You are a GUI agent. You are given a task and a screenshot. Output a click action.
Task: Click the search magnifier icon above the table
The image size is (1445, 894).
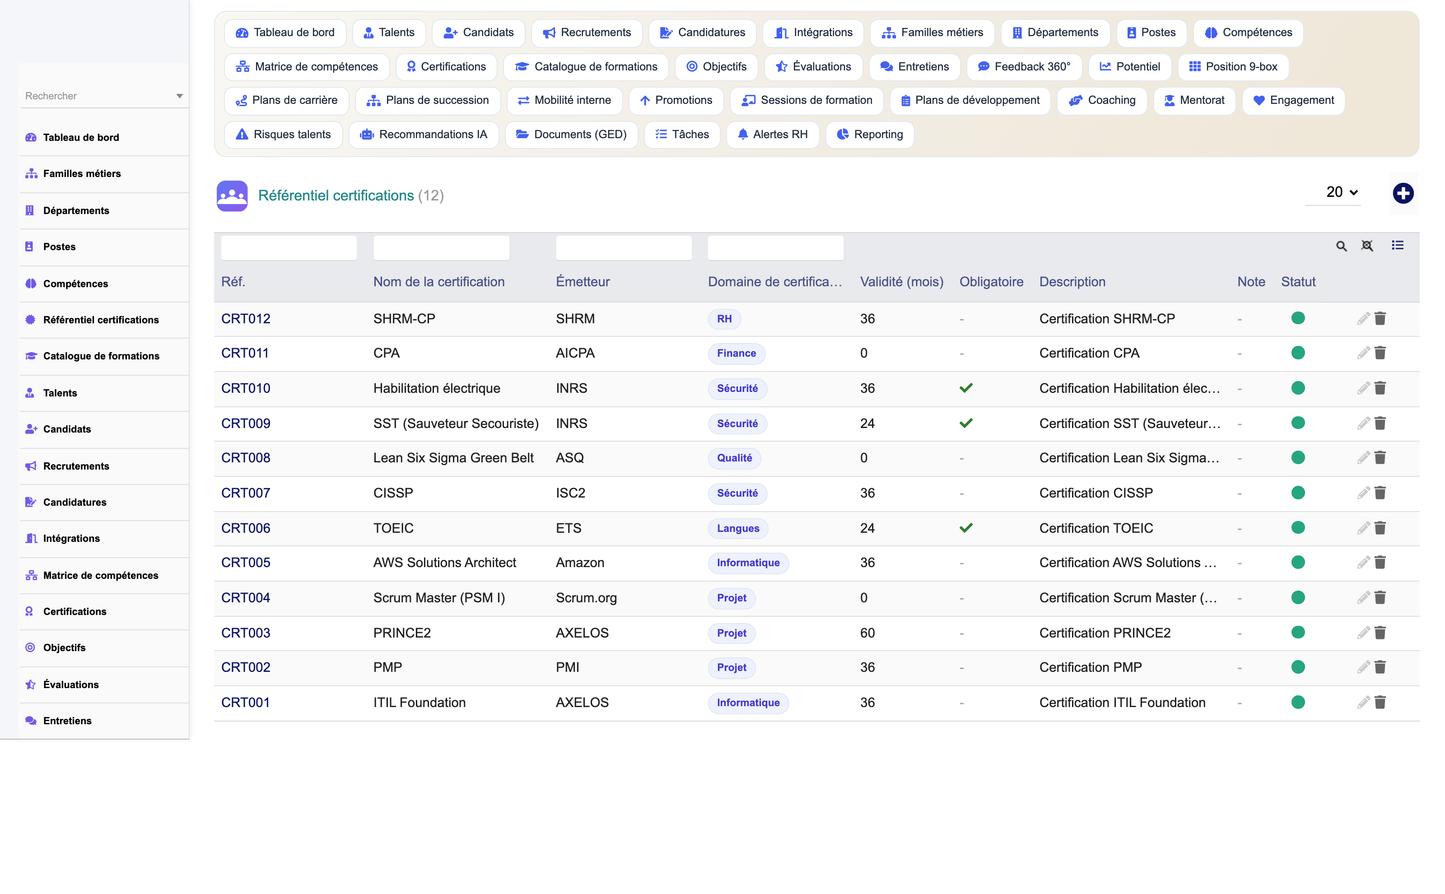(1341, 246)
